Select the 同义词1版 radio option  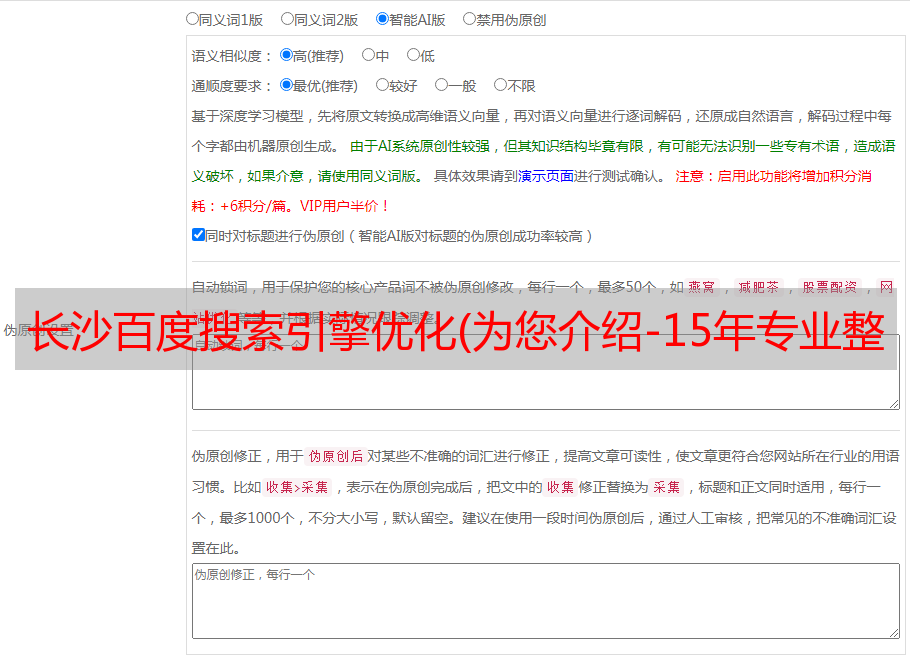(x=192, y=19)
